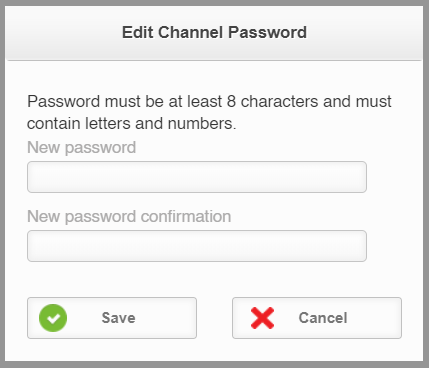Click the left edge of New password box

tap(32, 177)
